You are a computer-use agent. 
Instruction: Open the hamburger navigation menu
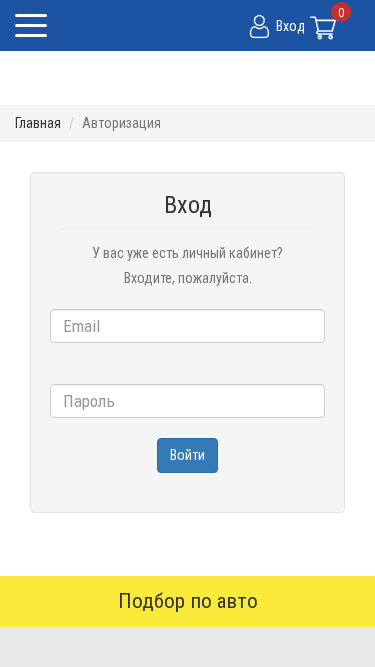pos(31,26)
